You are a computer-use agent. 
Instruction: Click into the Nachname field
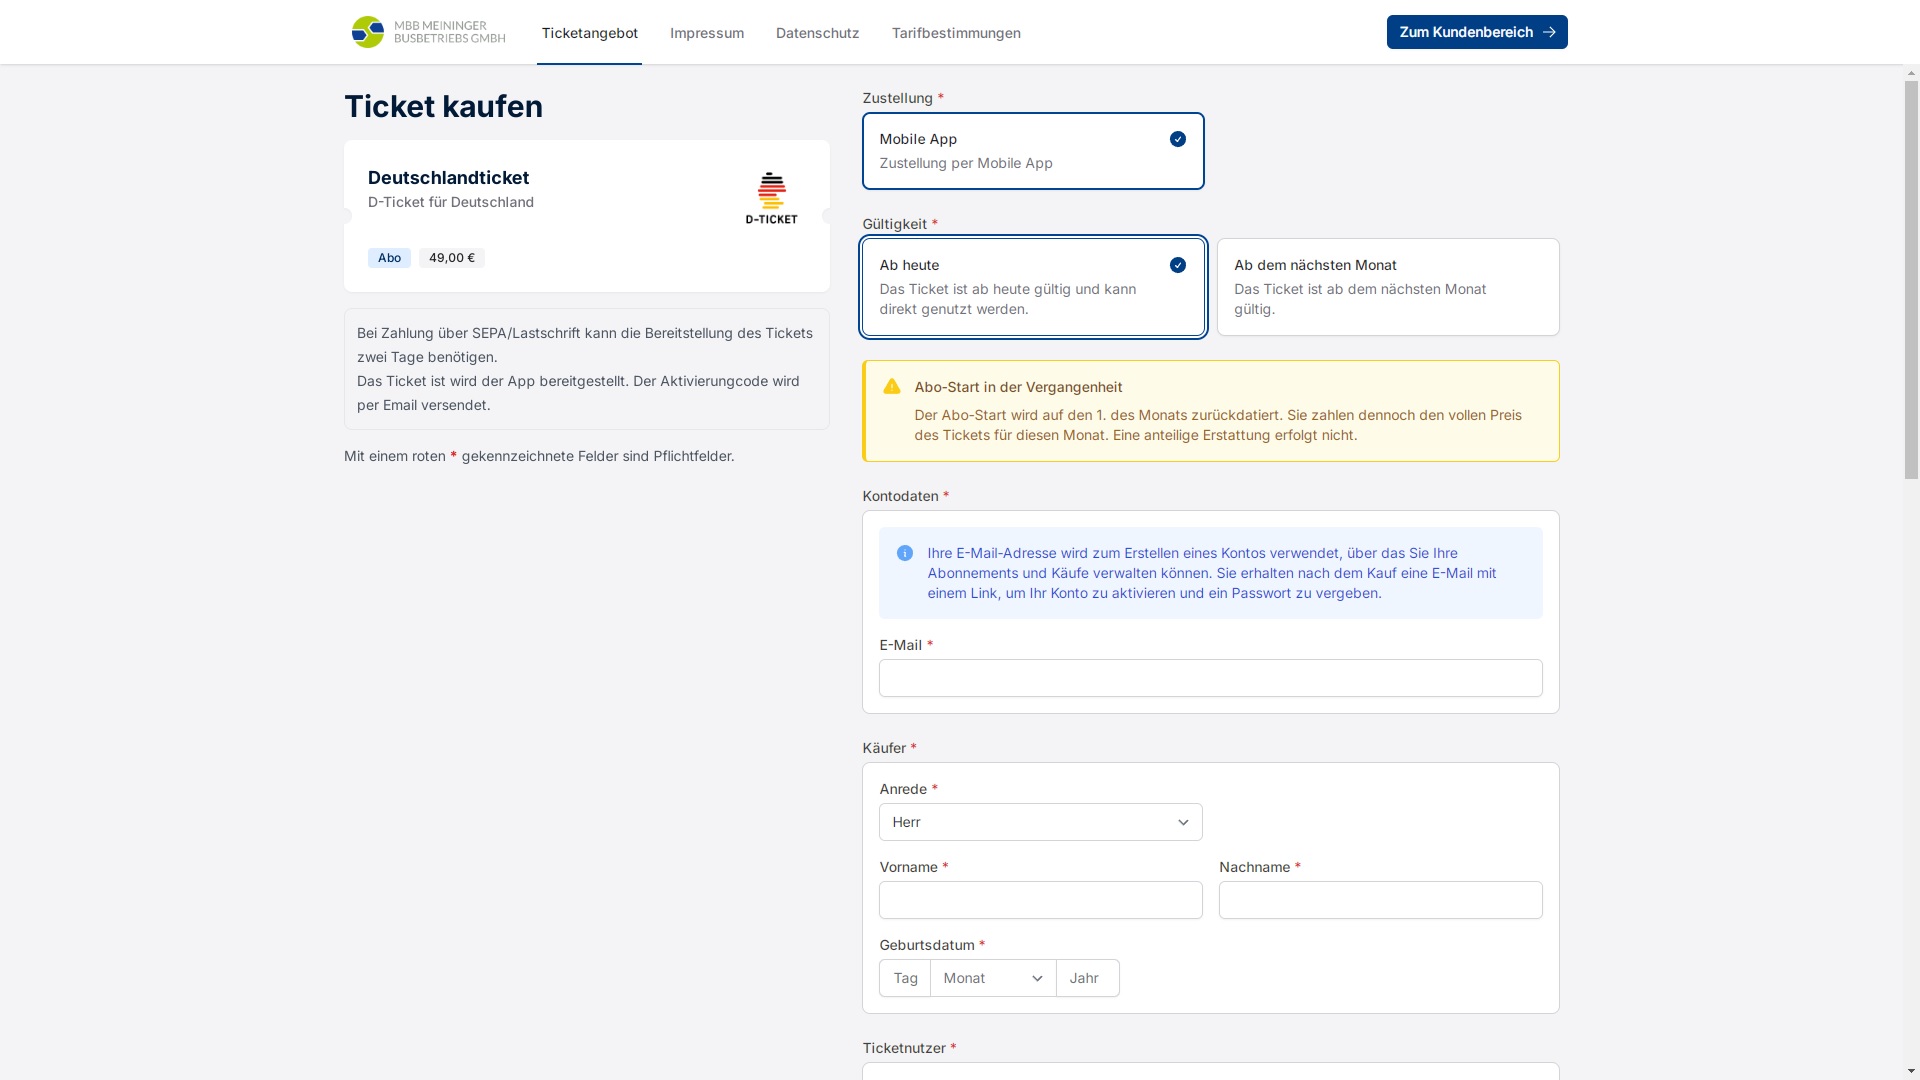point(1380,900)
